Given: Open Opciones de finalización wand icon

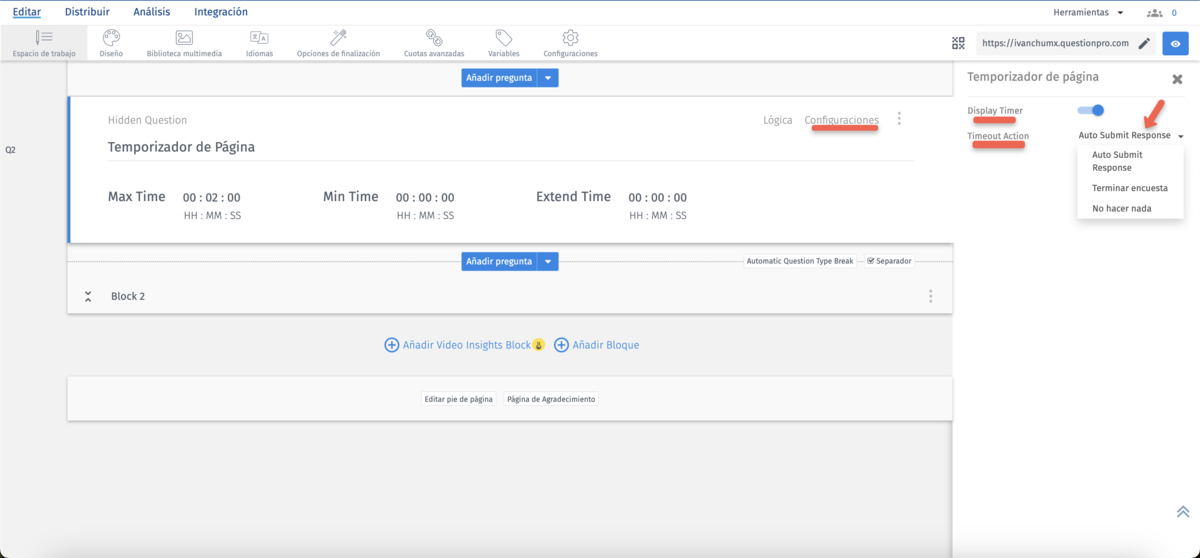Looking at the screenshot, I should [338, 37].
